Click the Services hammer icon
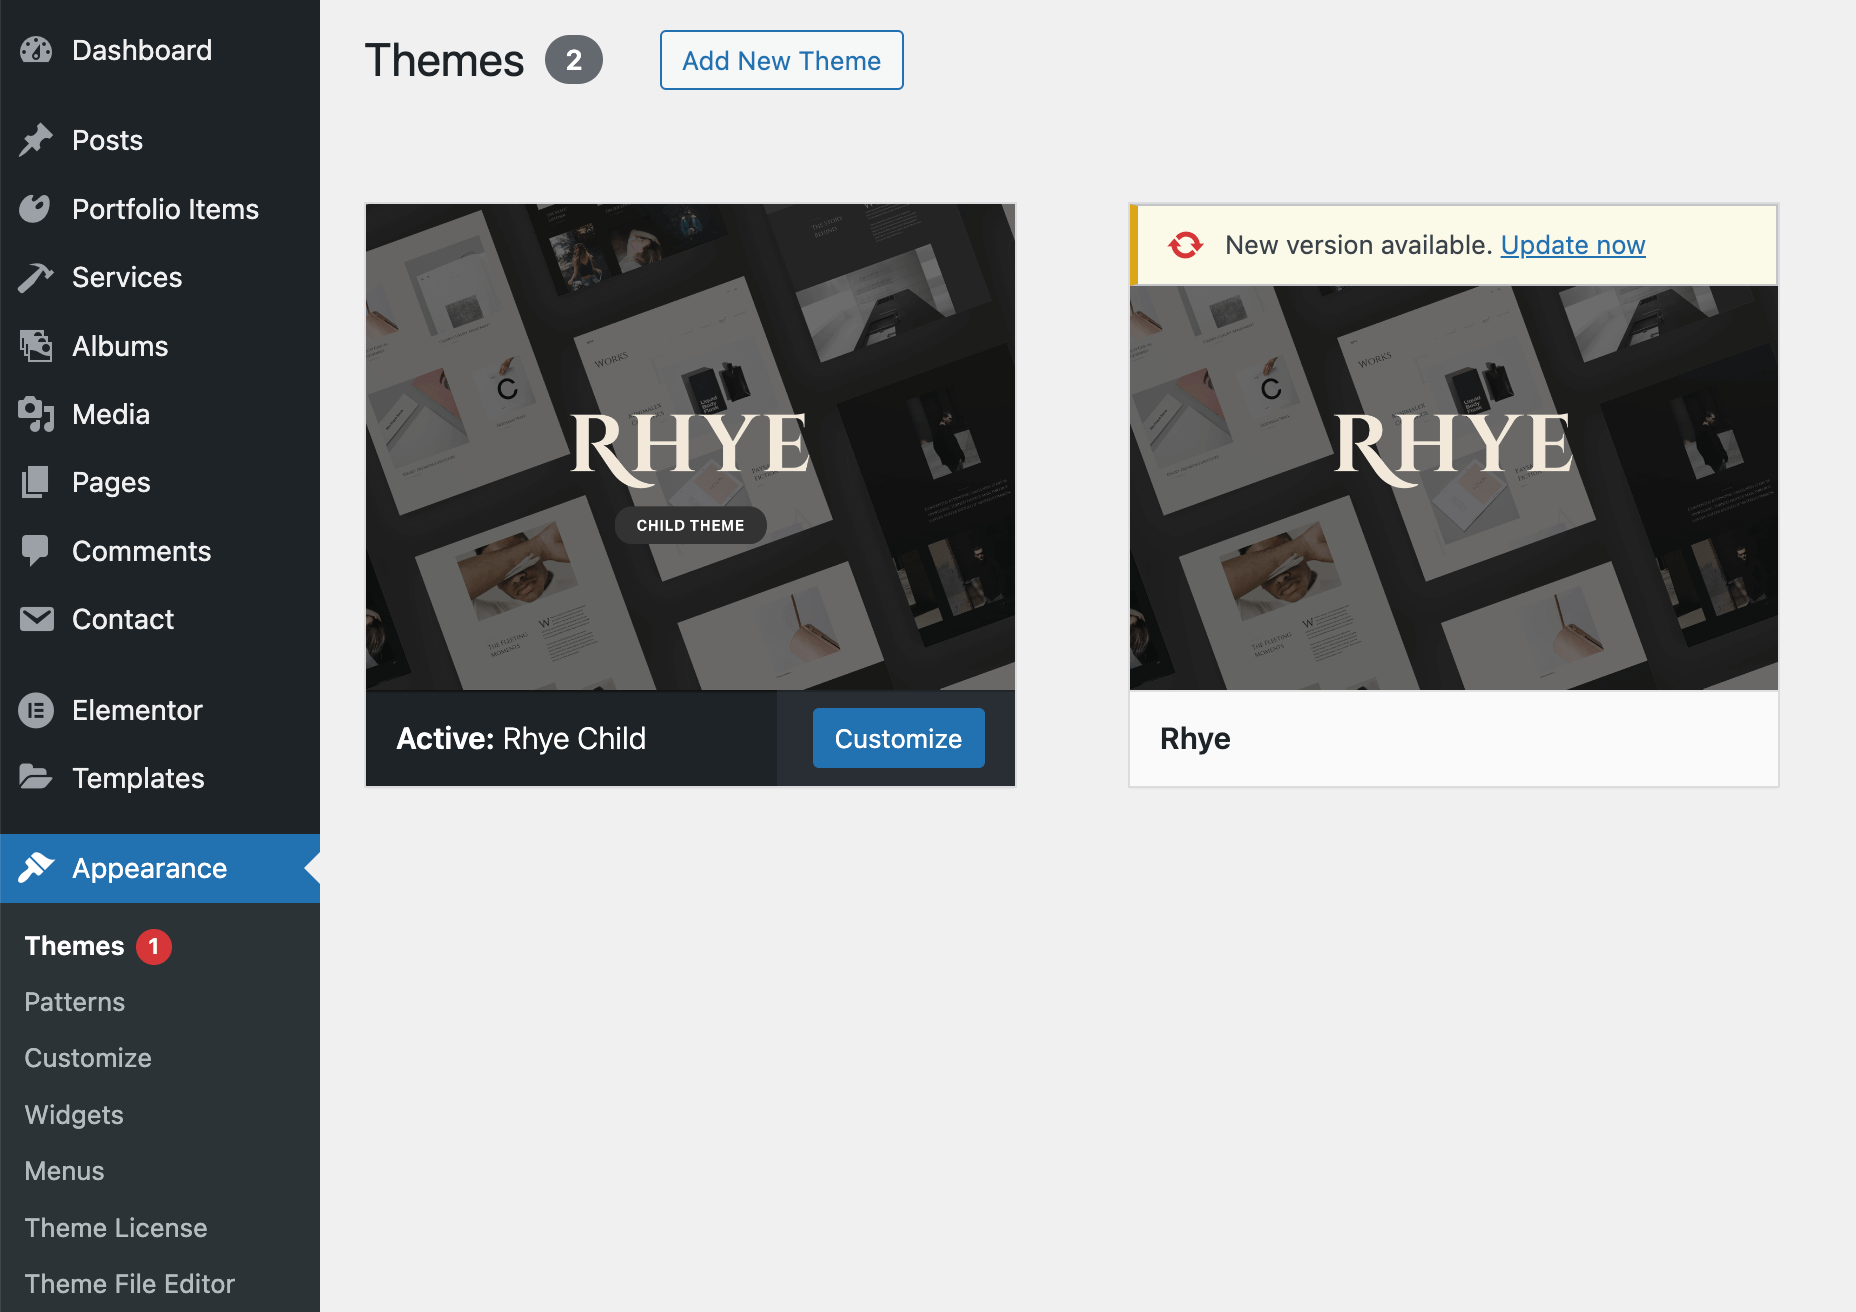 point(36,277)
